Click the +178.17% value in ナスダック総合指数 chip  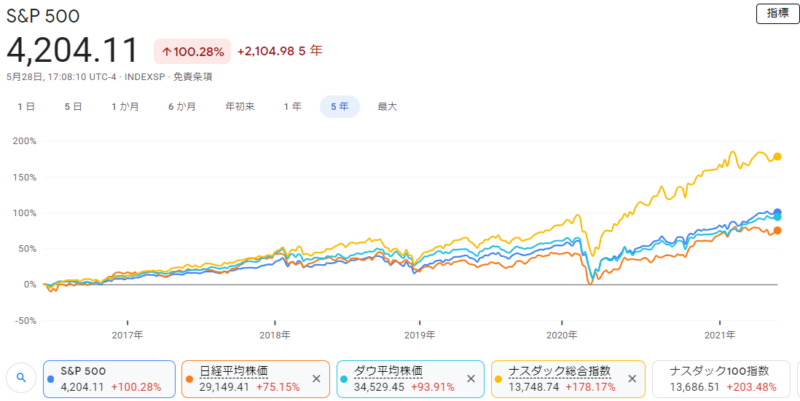tap(590, 387)
